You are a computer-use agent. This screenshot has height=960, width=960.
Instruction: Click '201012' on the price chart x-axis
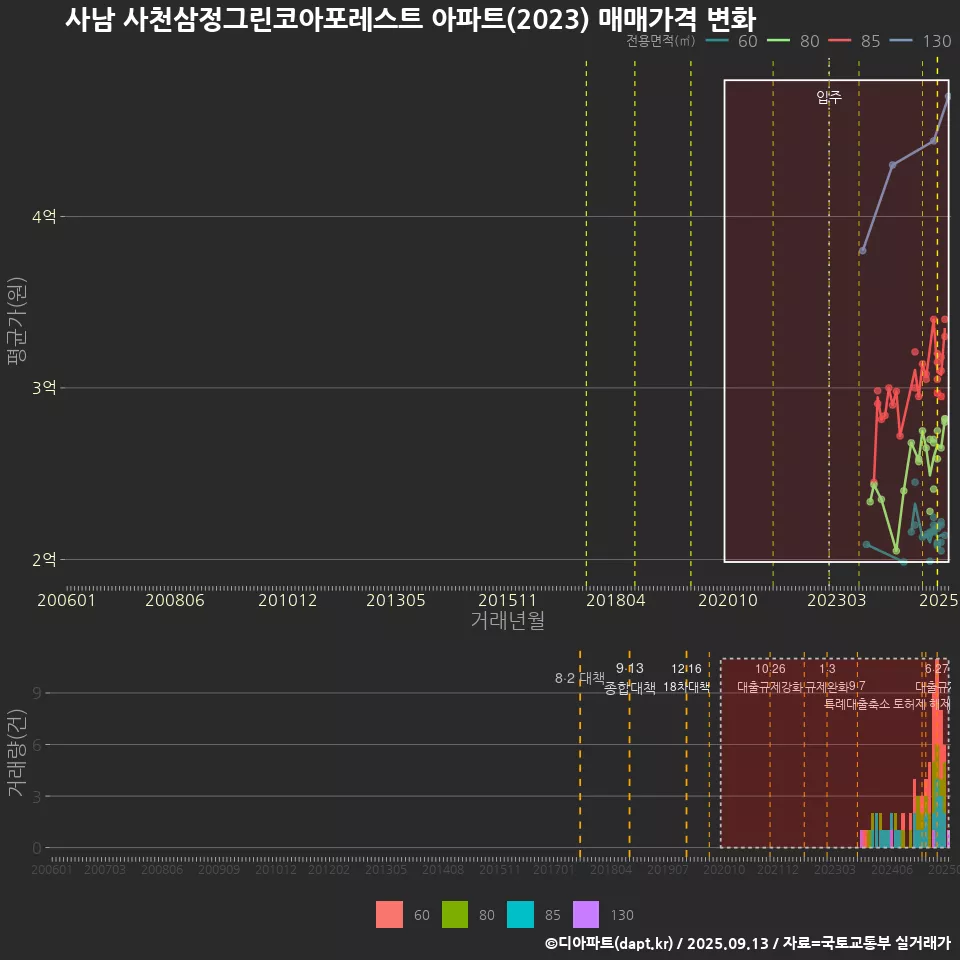(x=287, y=600)
